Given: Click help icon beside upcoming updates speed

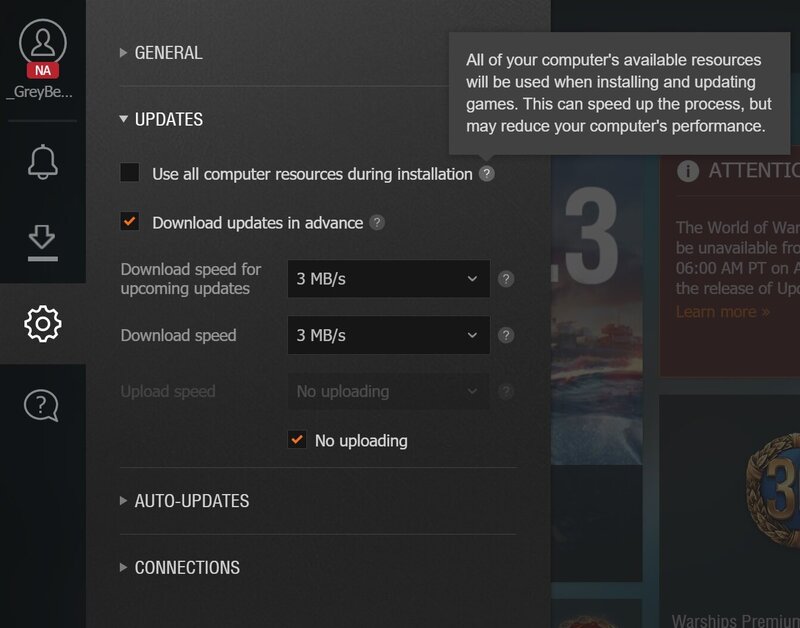Looking at the screenshot, I should pyautogui.click(x=506, y=279).
